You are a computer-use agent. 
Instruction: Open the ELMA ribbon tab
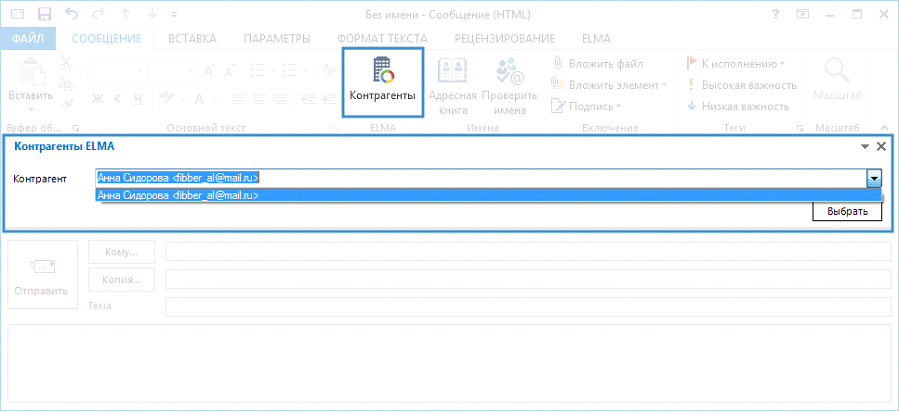pyautogui.click(x=596, y=38)
